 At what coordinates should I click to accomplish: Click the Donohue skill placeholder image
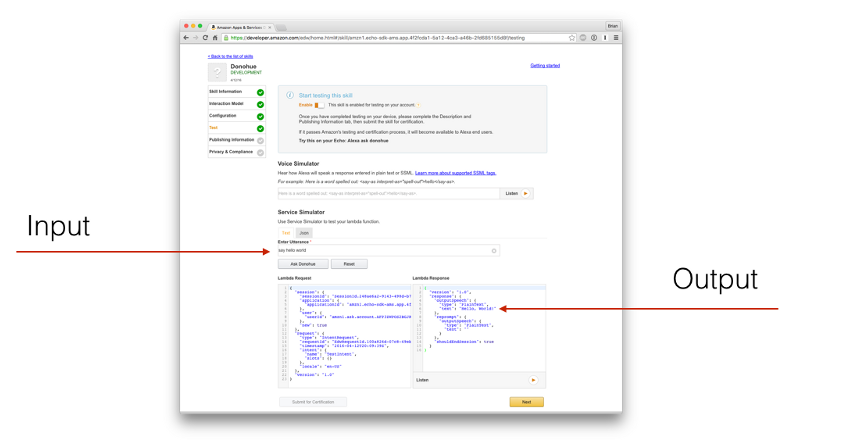point(217,72)
